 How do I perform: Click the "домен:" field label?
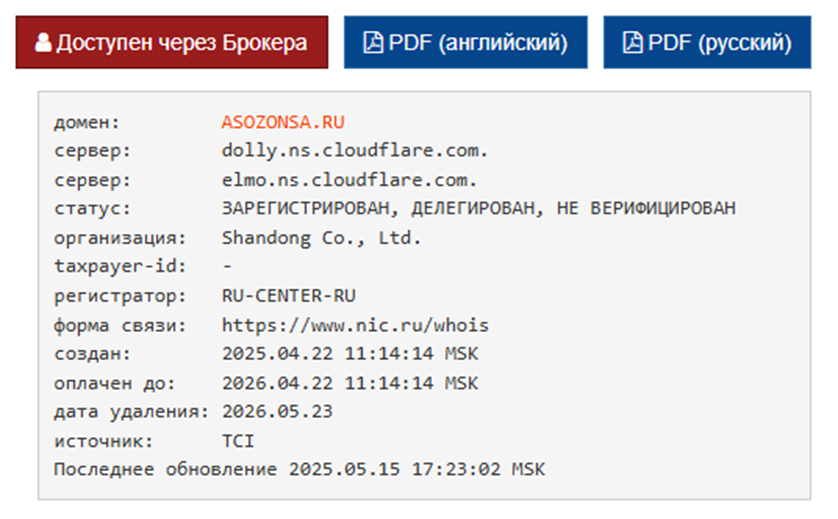coord(86,123)
